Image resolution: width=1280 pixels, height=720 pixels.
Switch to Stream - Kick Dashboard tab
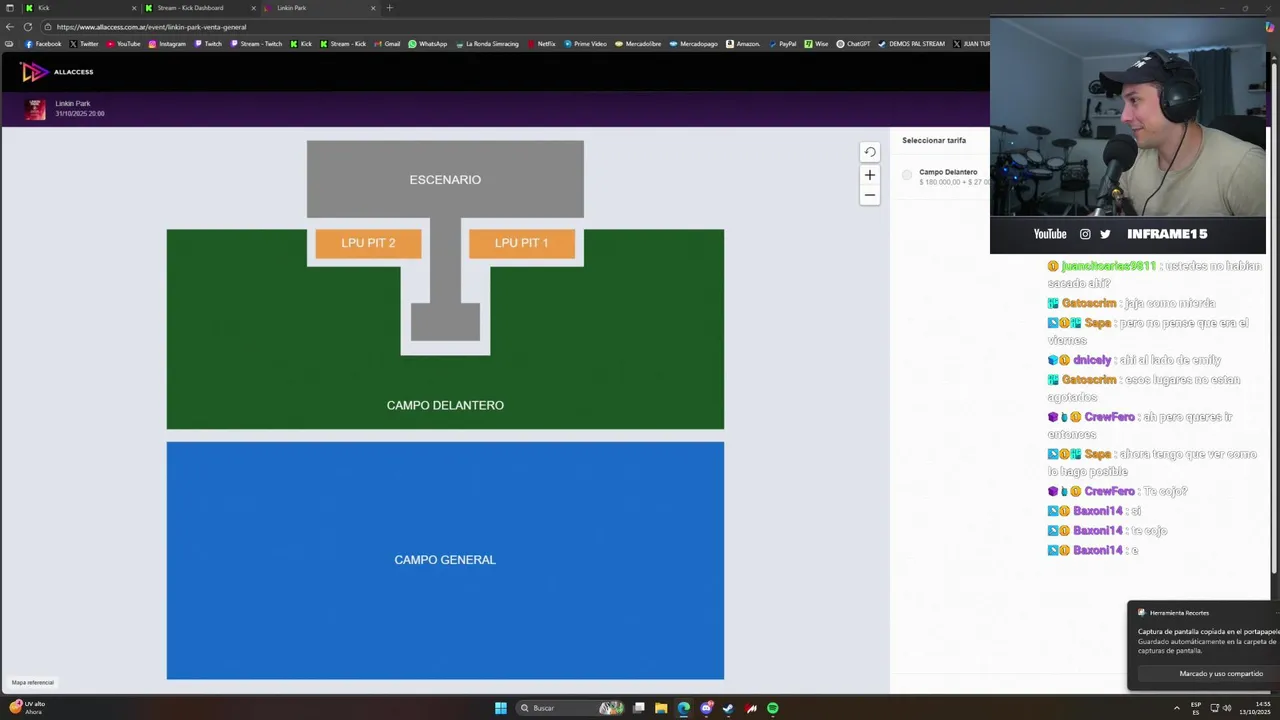coord(200,8)
